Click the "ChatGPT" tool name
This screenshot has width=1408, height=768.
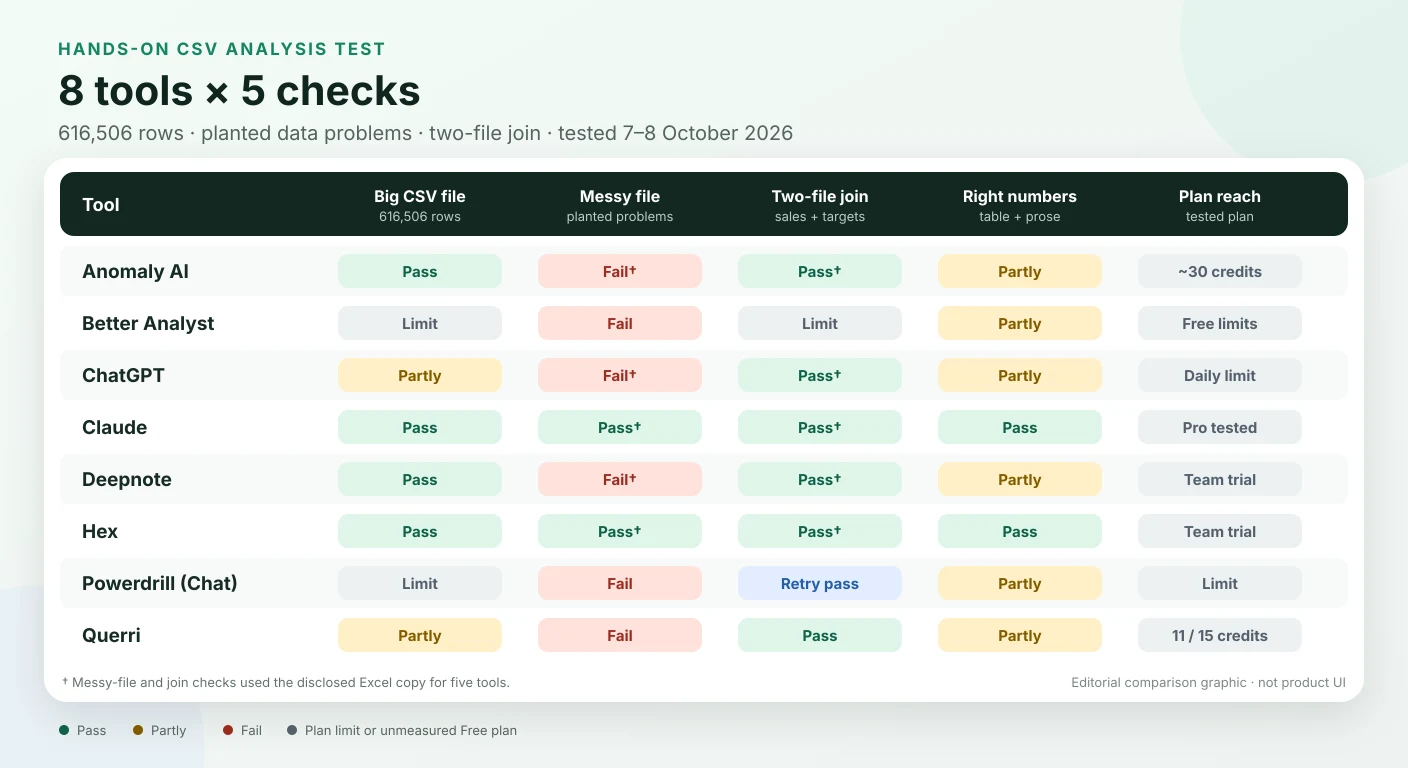pyautogui.click(x=123, y=376)
